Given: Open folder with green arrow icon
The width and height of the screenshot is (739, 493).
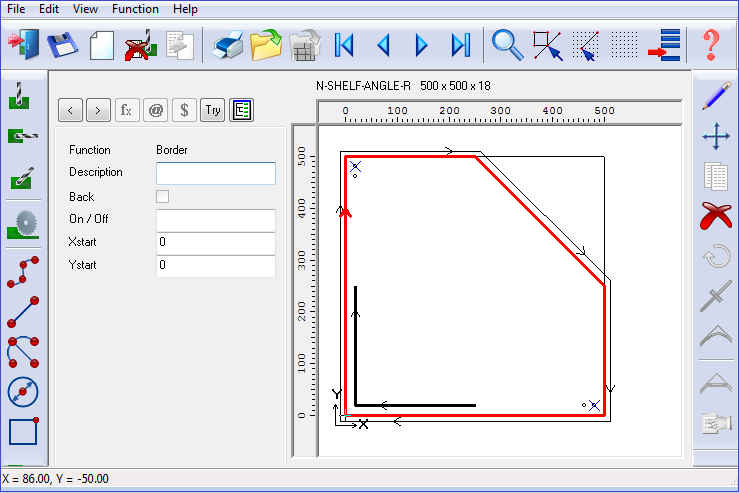Looking at the screenshot, I should (x=266, y=45).
